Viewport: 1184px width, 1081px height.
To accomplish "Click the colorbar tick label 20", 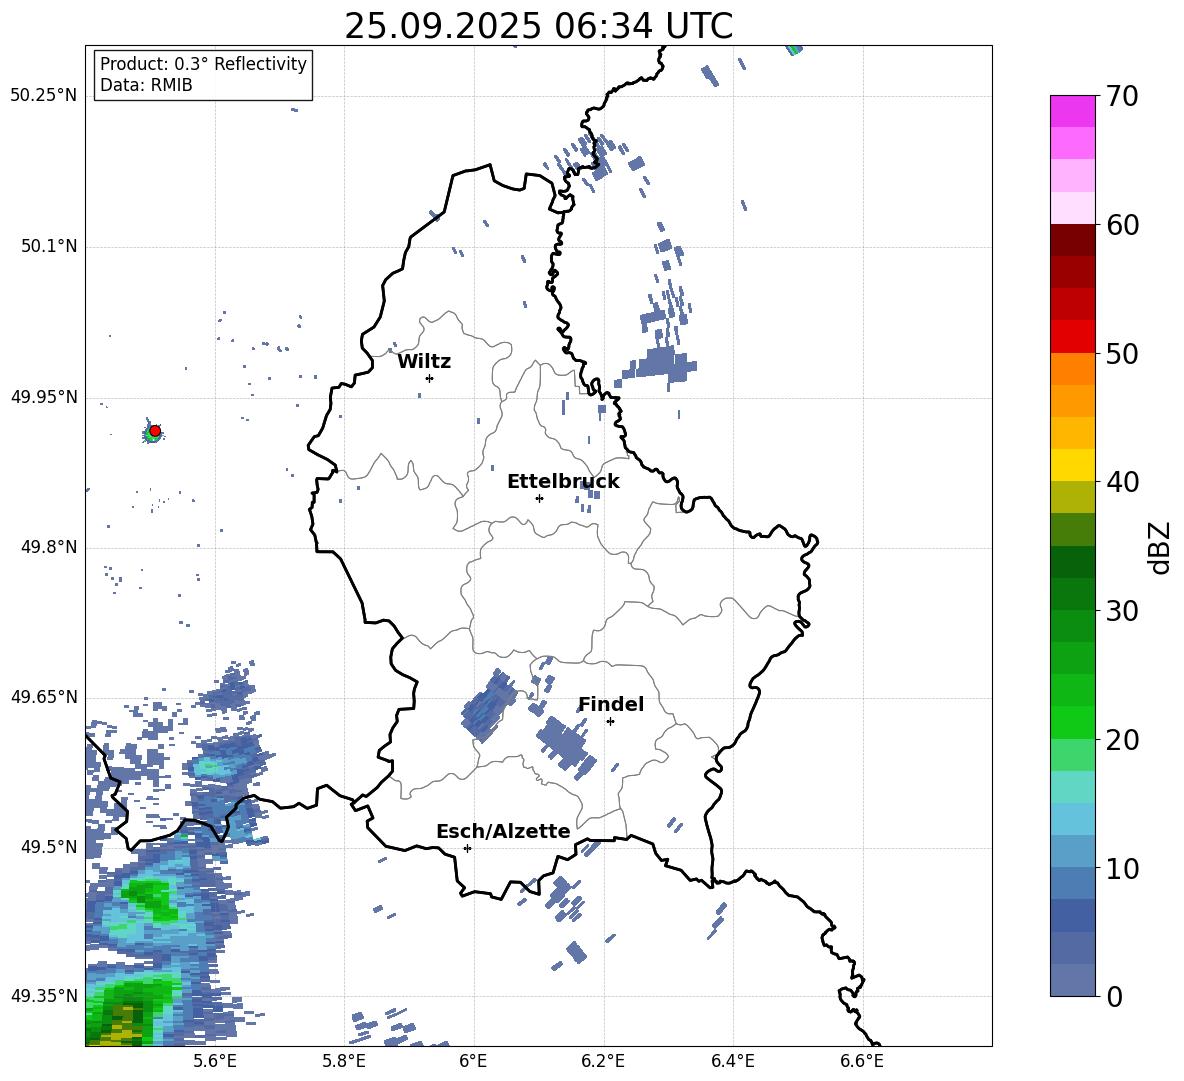I will [1122, 740].
